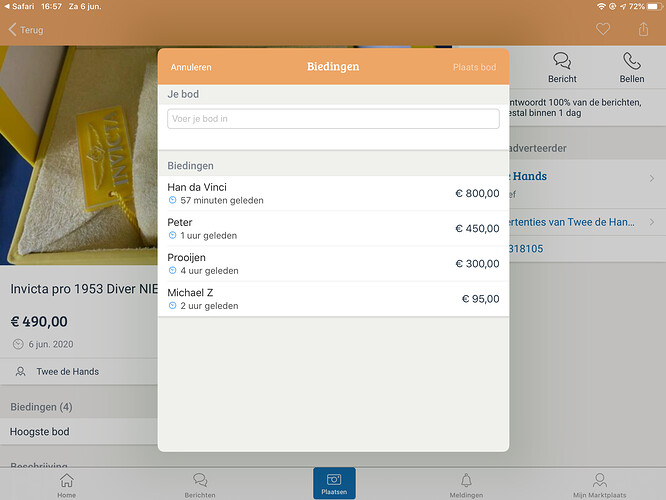Tap the clock icon beside '4 uur geleden'

tap(172, 271)
